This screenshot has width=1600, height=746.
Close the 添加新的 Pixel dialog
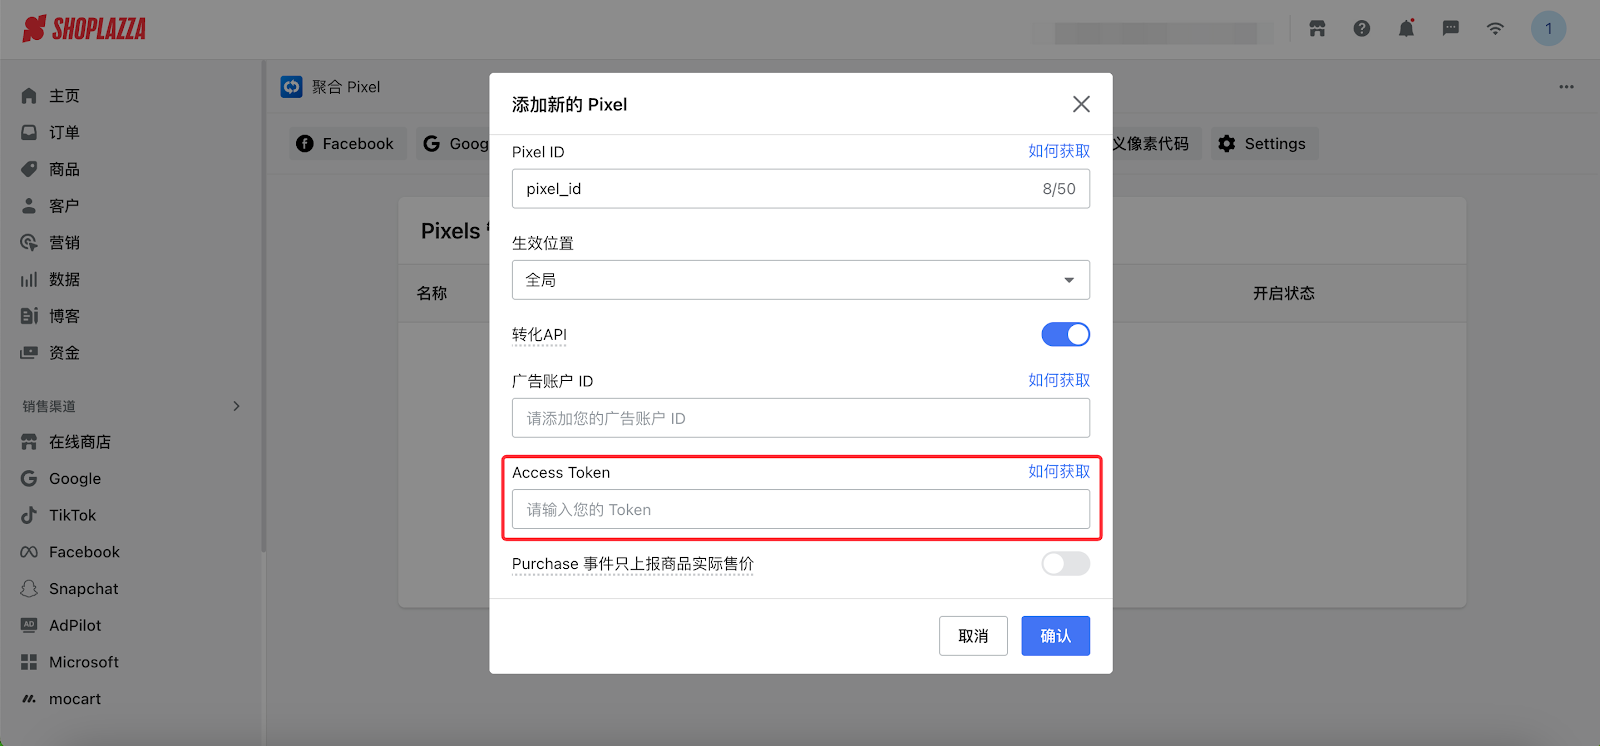(1081, 105)
